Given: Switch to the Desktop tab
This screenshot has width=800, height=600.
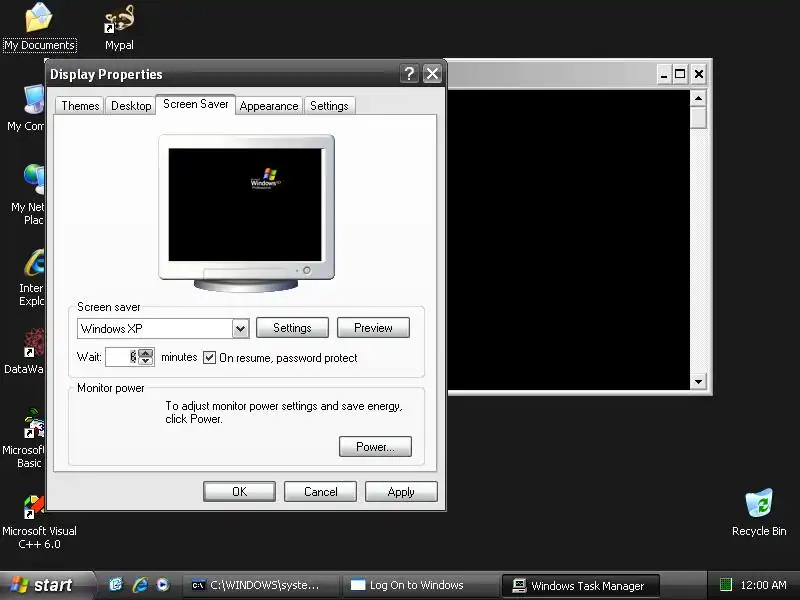Looking at the screenshot, I should click(131, 106).
